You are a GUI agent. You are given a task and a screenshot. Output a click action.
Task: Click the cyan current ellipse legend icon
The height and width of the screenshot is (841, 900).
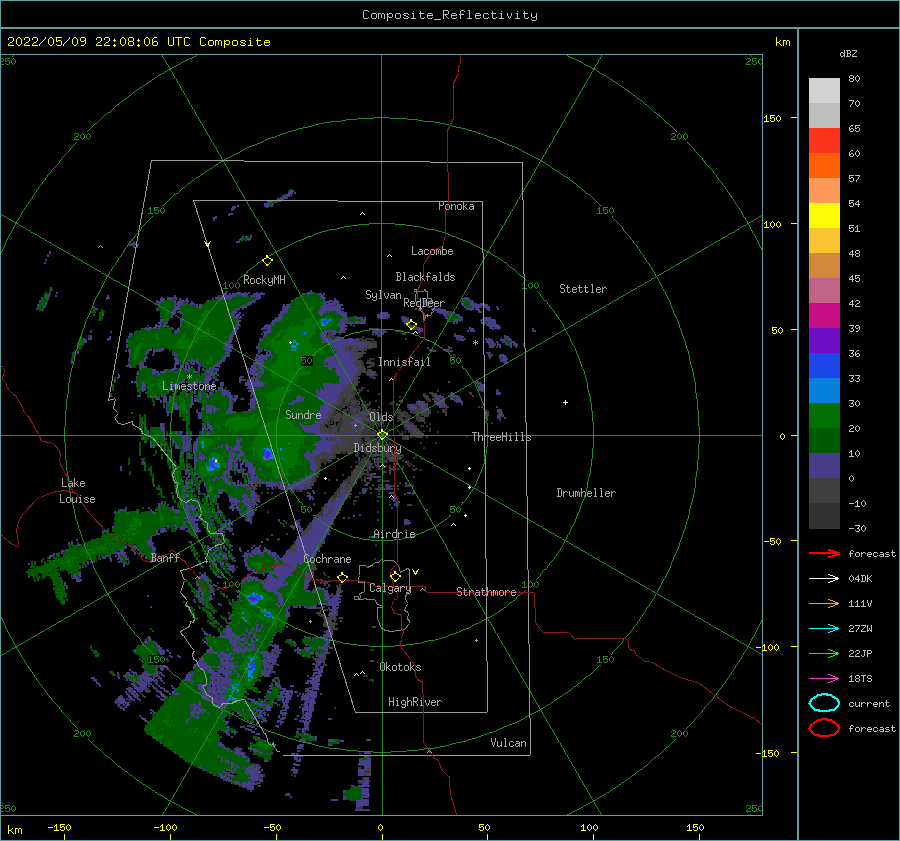coord(824,703)
